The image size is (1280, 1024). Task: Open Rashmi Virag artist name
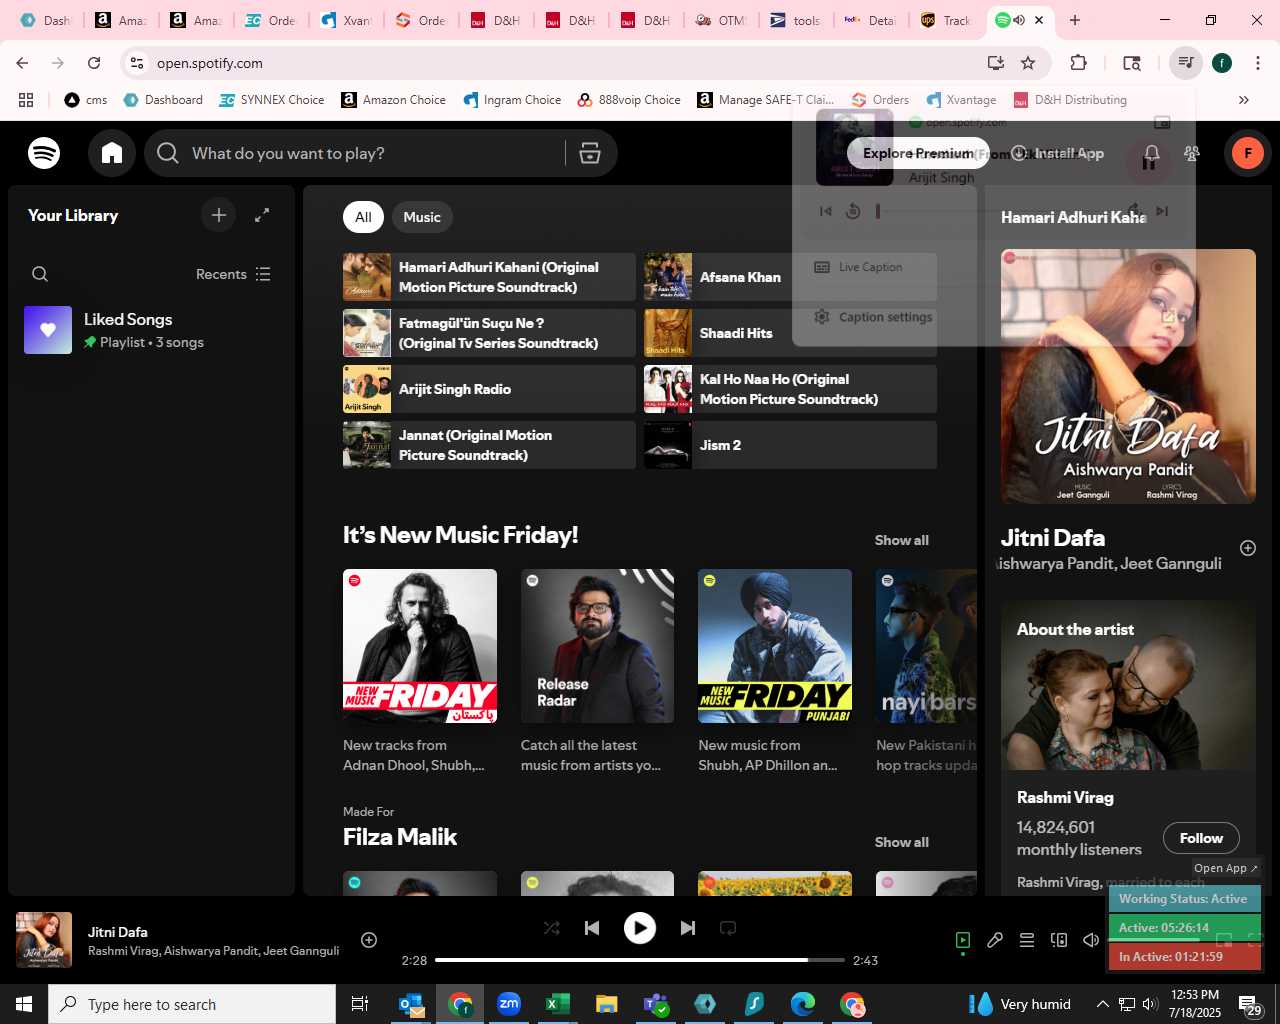pos(1065,797)
